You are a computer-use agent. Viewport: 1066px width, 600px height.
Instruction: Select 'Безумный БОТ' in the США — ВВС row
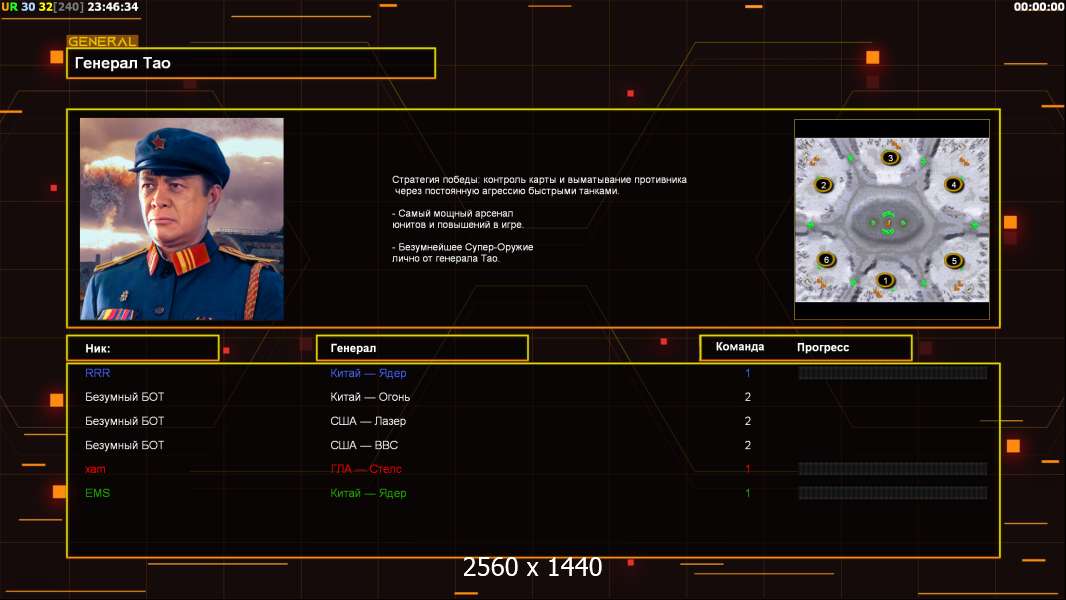(x=124, y=445)
